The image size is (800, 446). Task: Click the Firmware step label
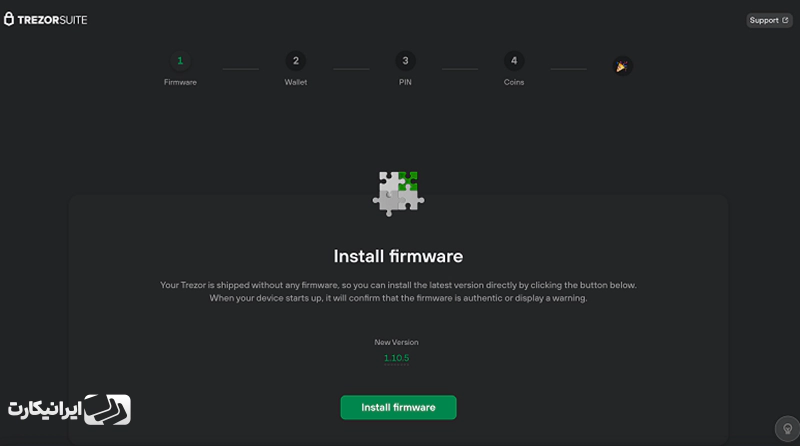click(x=180, y=82)
